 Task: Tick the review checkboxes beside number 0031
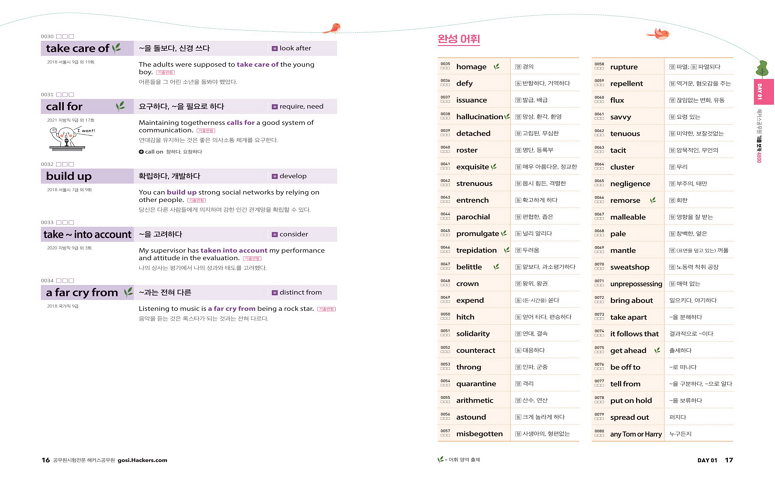coord(65,94)
